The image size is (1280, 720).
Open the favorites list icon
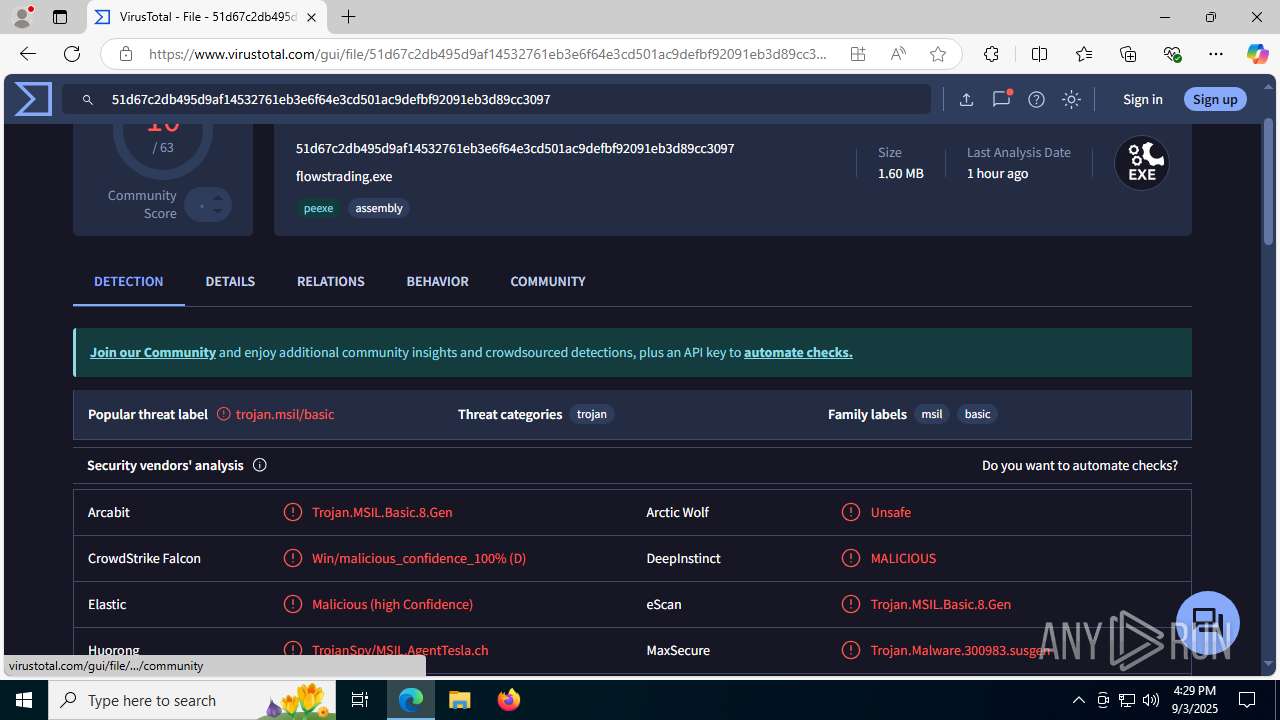(x=1084, y=54)
